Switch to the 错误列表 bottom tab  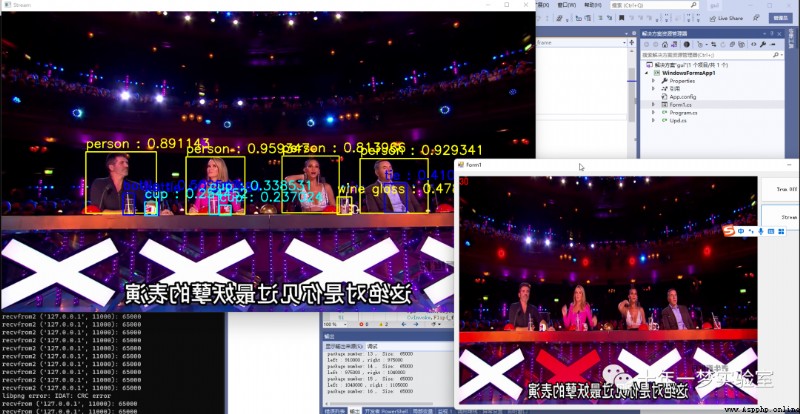334,410
